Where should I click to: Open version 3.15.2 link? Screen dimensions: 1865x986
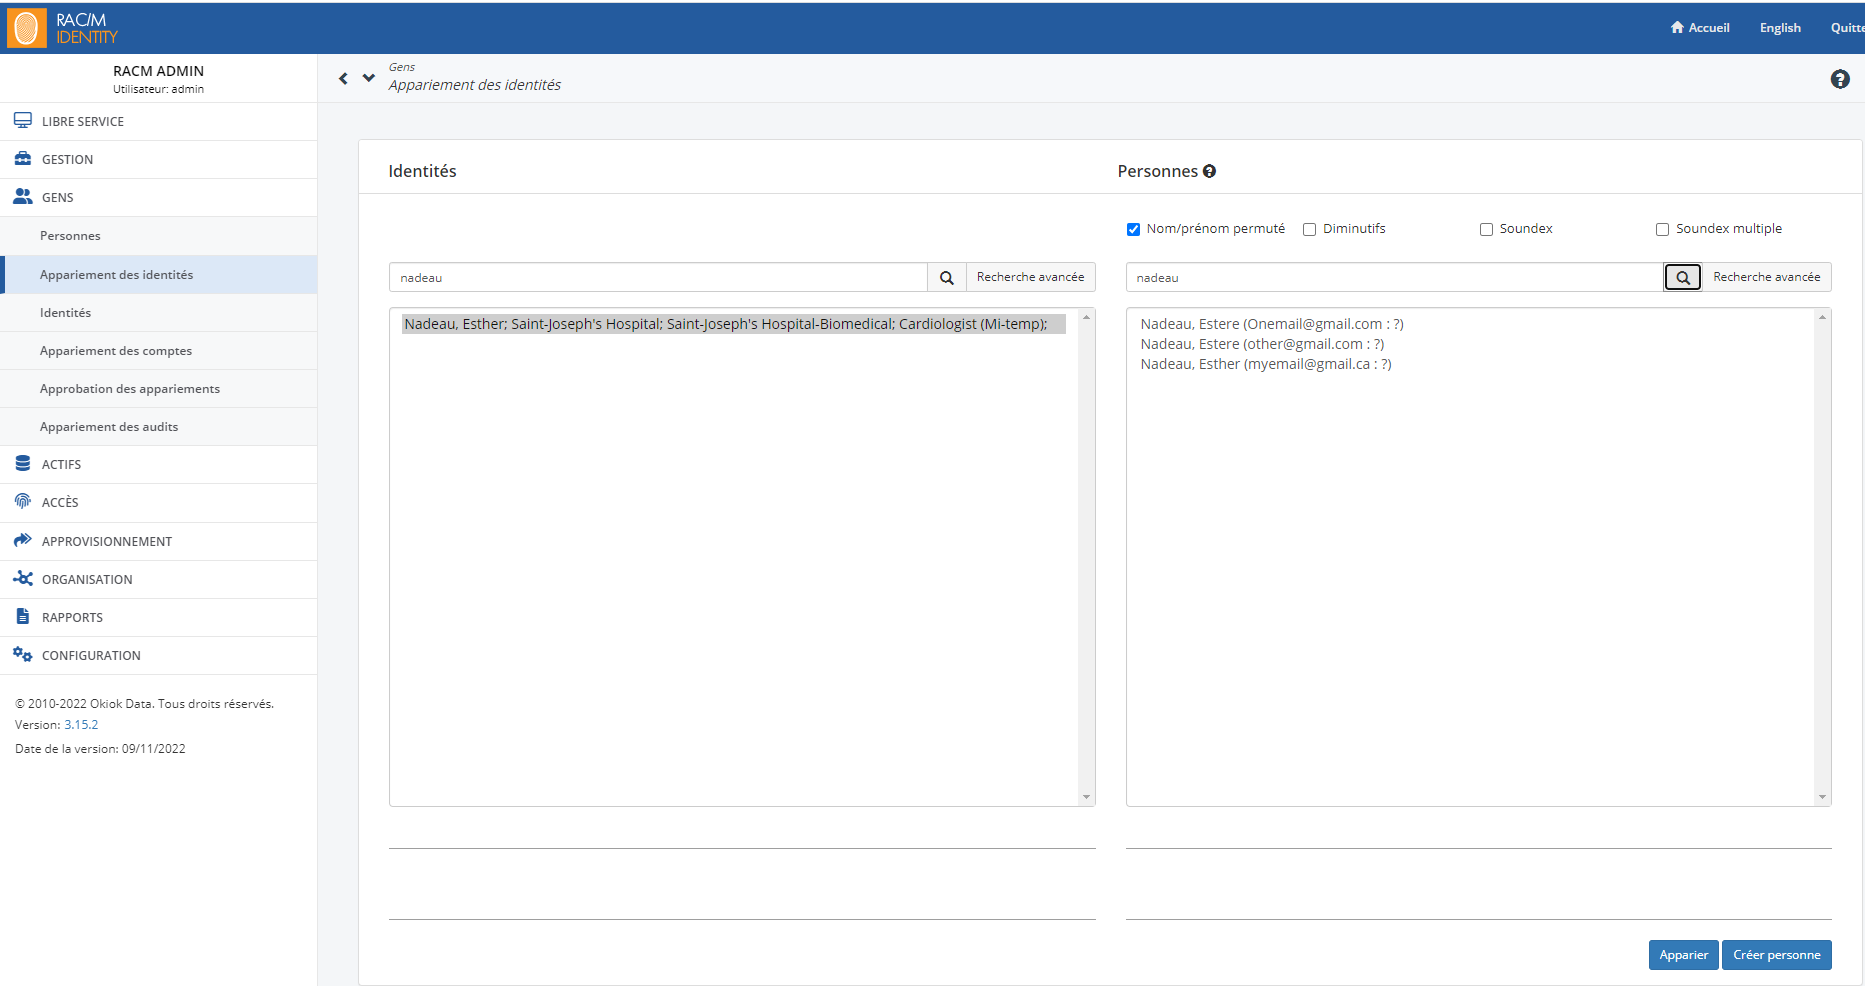tap(81, 725)
